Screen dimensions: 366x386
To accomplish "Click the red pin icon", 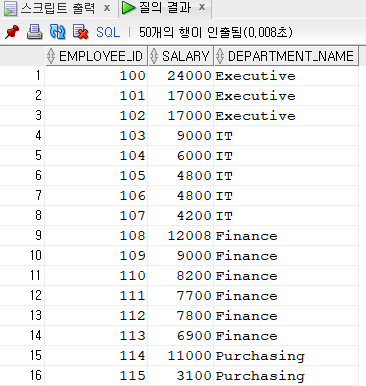I will pos(12,32).
